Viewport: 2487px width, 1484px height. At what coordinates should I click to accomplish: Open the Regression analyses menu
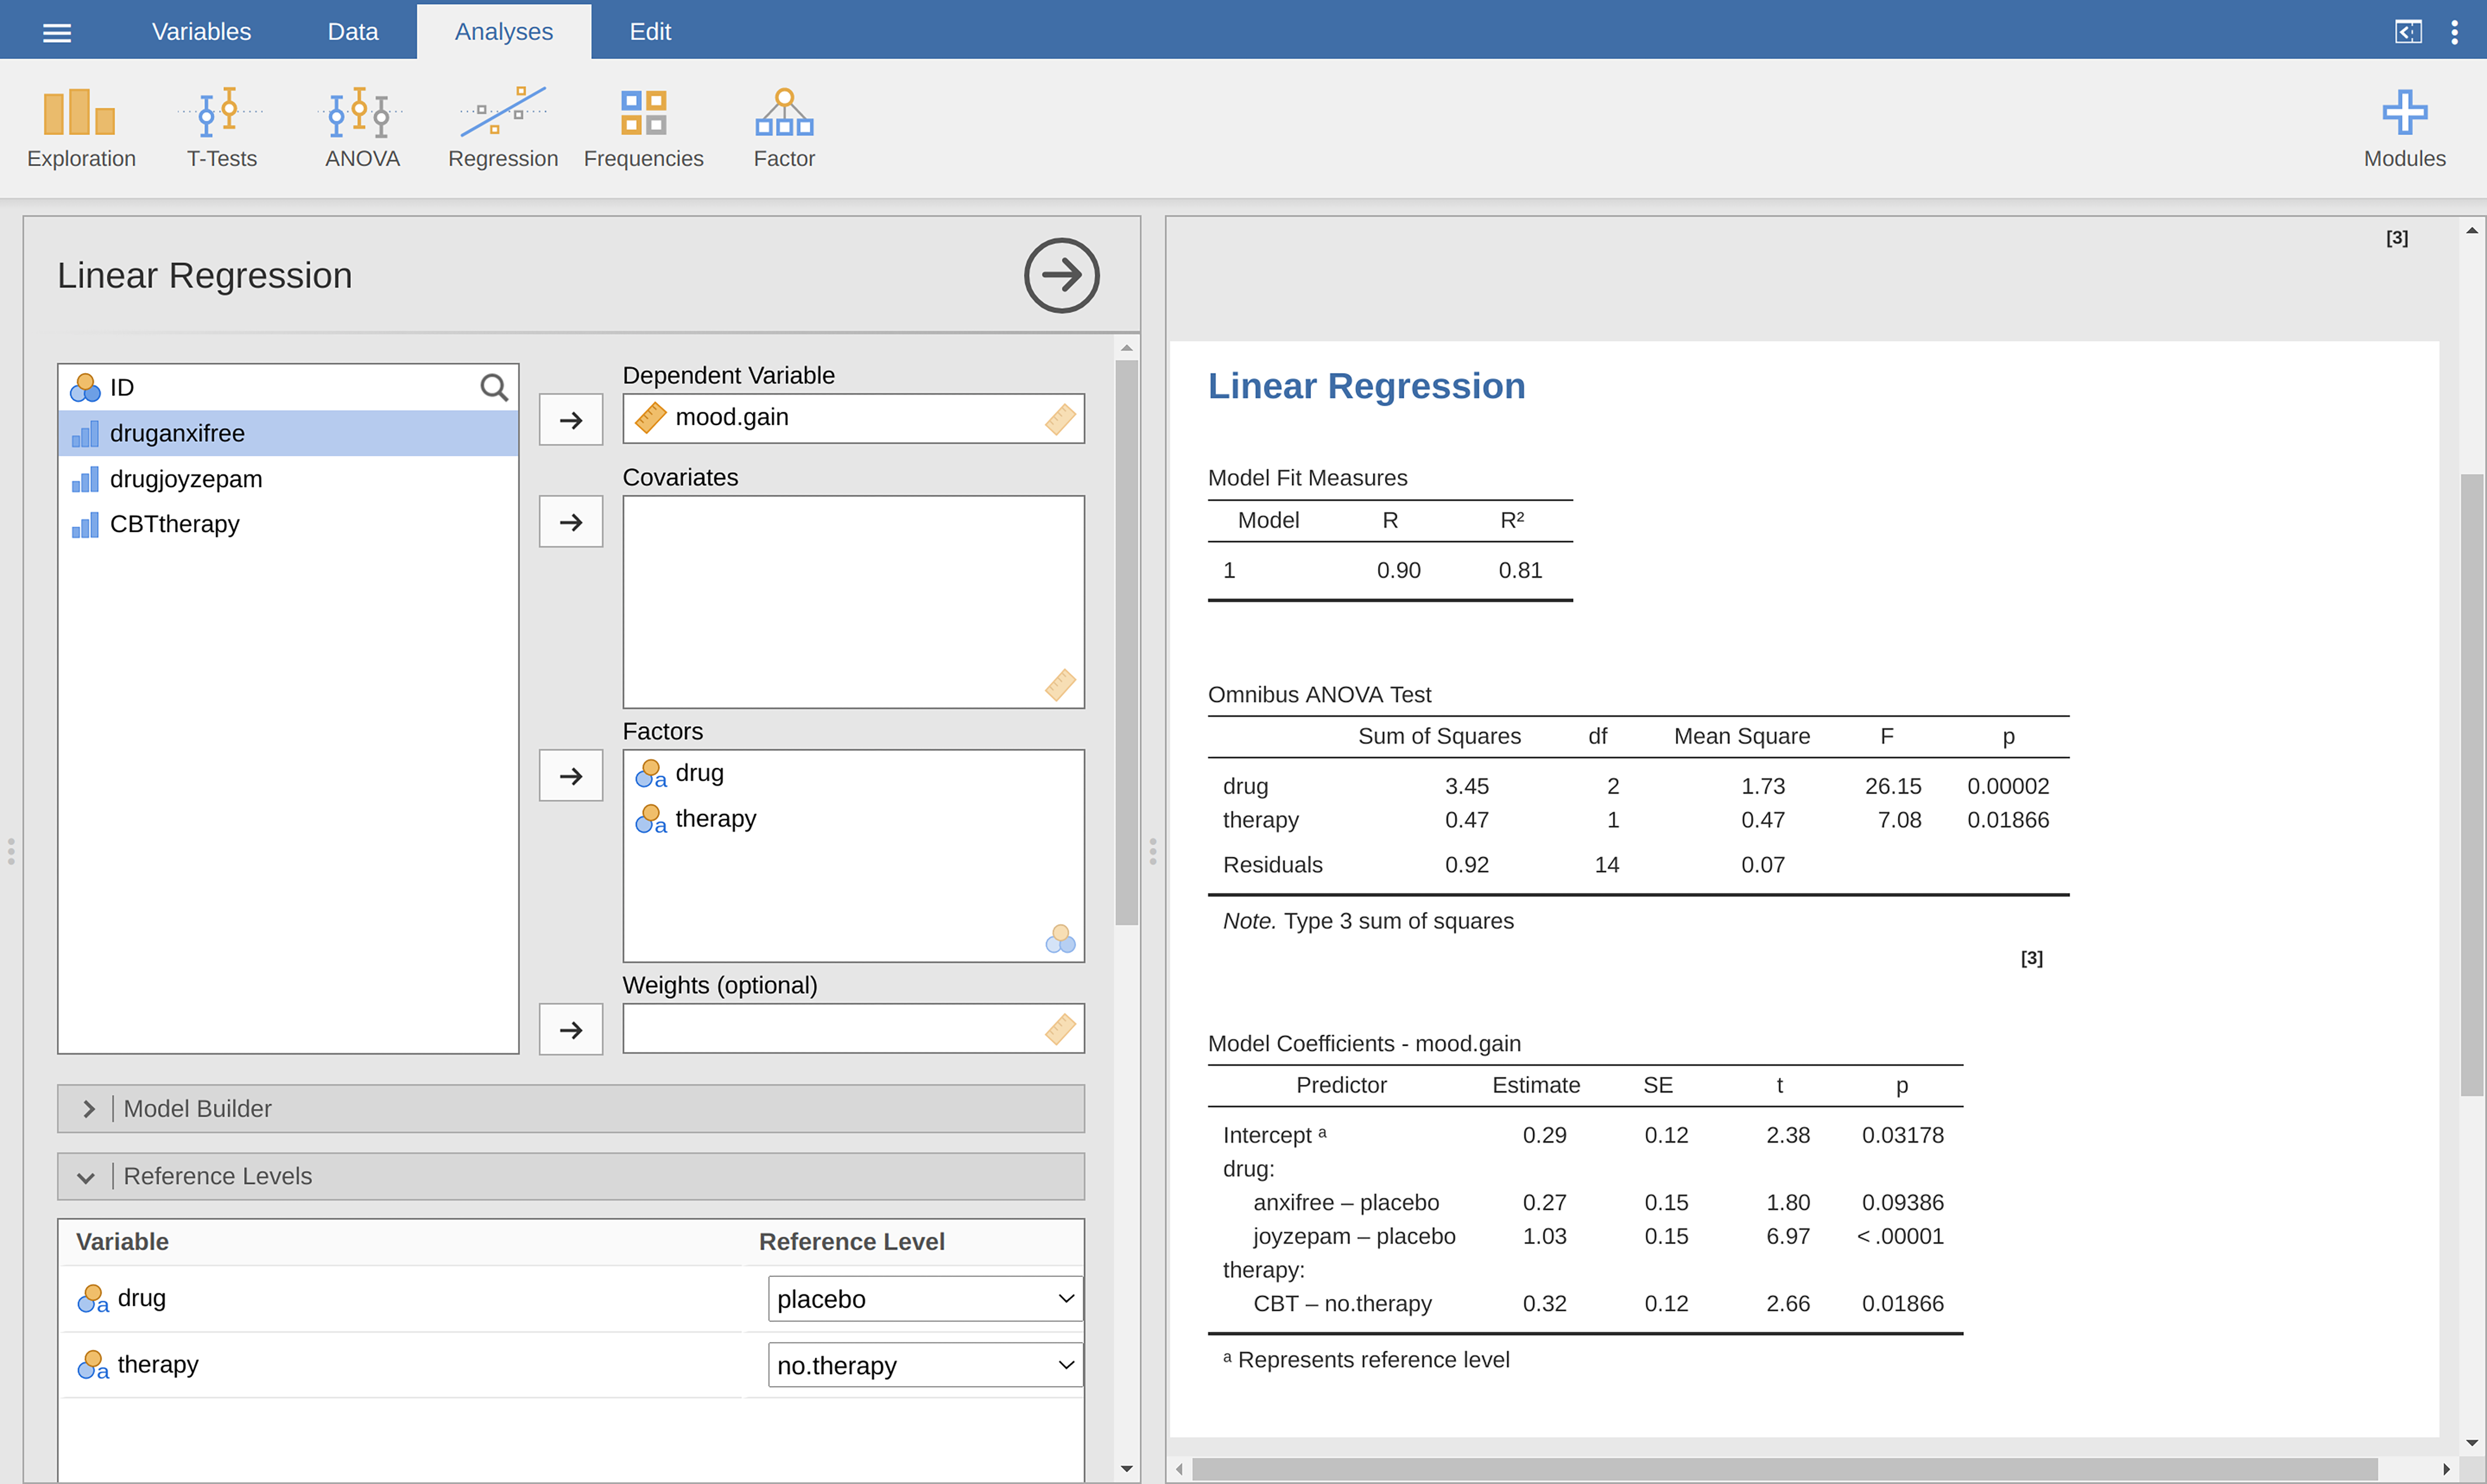(503, 128)
